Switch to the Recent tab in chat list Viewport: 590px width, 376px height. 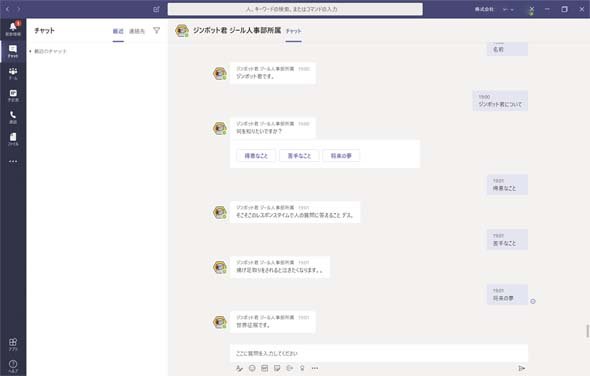(118, 31)
